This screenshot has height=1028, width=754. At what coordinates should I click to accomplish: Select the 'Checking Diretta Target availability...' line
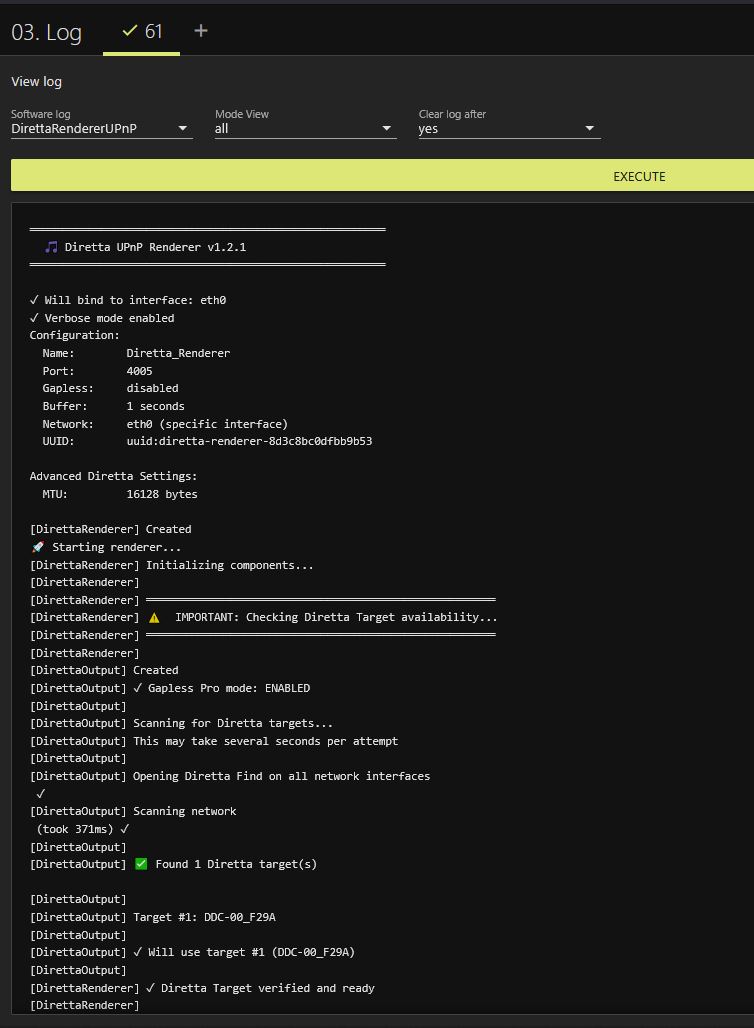[x=264, y=618]
